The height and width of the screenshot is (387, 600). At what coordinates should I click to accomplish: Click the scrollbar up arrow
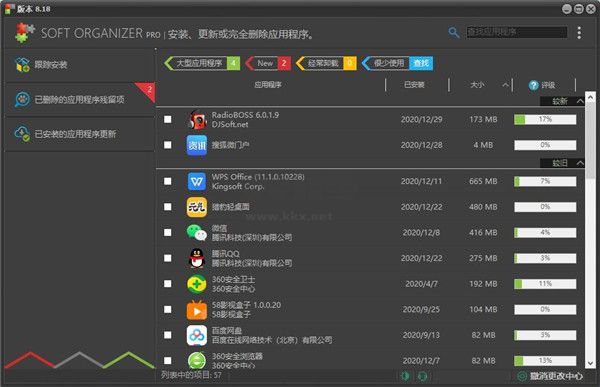[590, 97]
